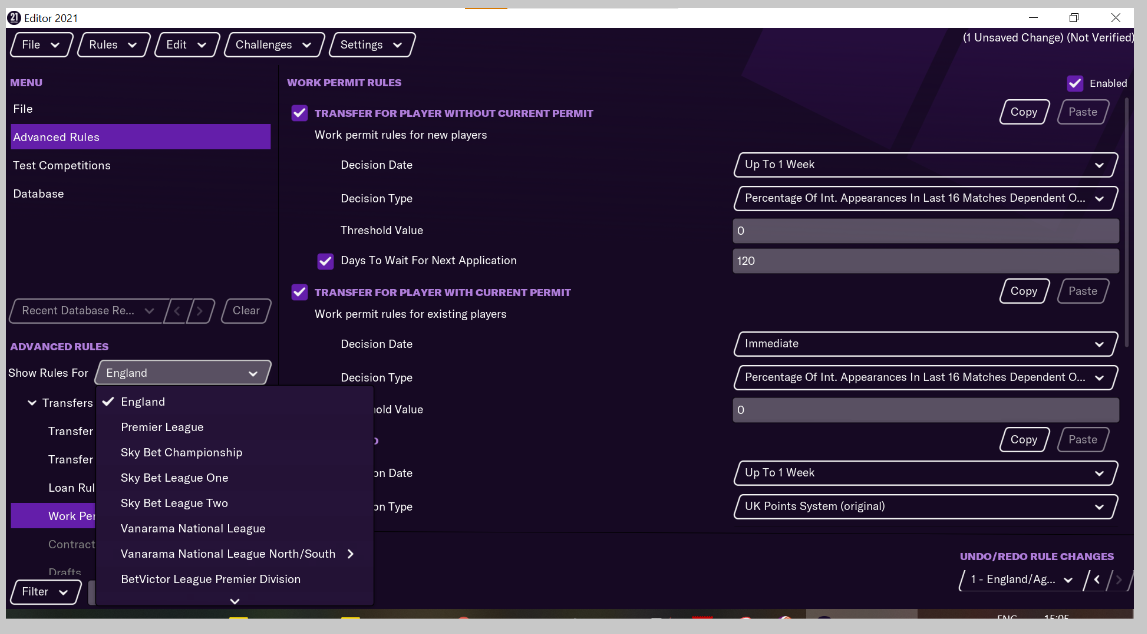This screenshot has height=634, width=1147.
Task: Click the redo rule change arrow
Action: click(1118, 580)
